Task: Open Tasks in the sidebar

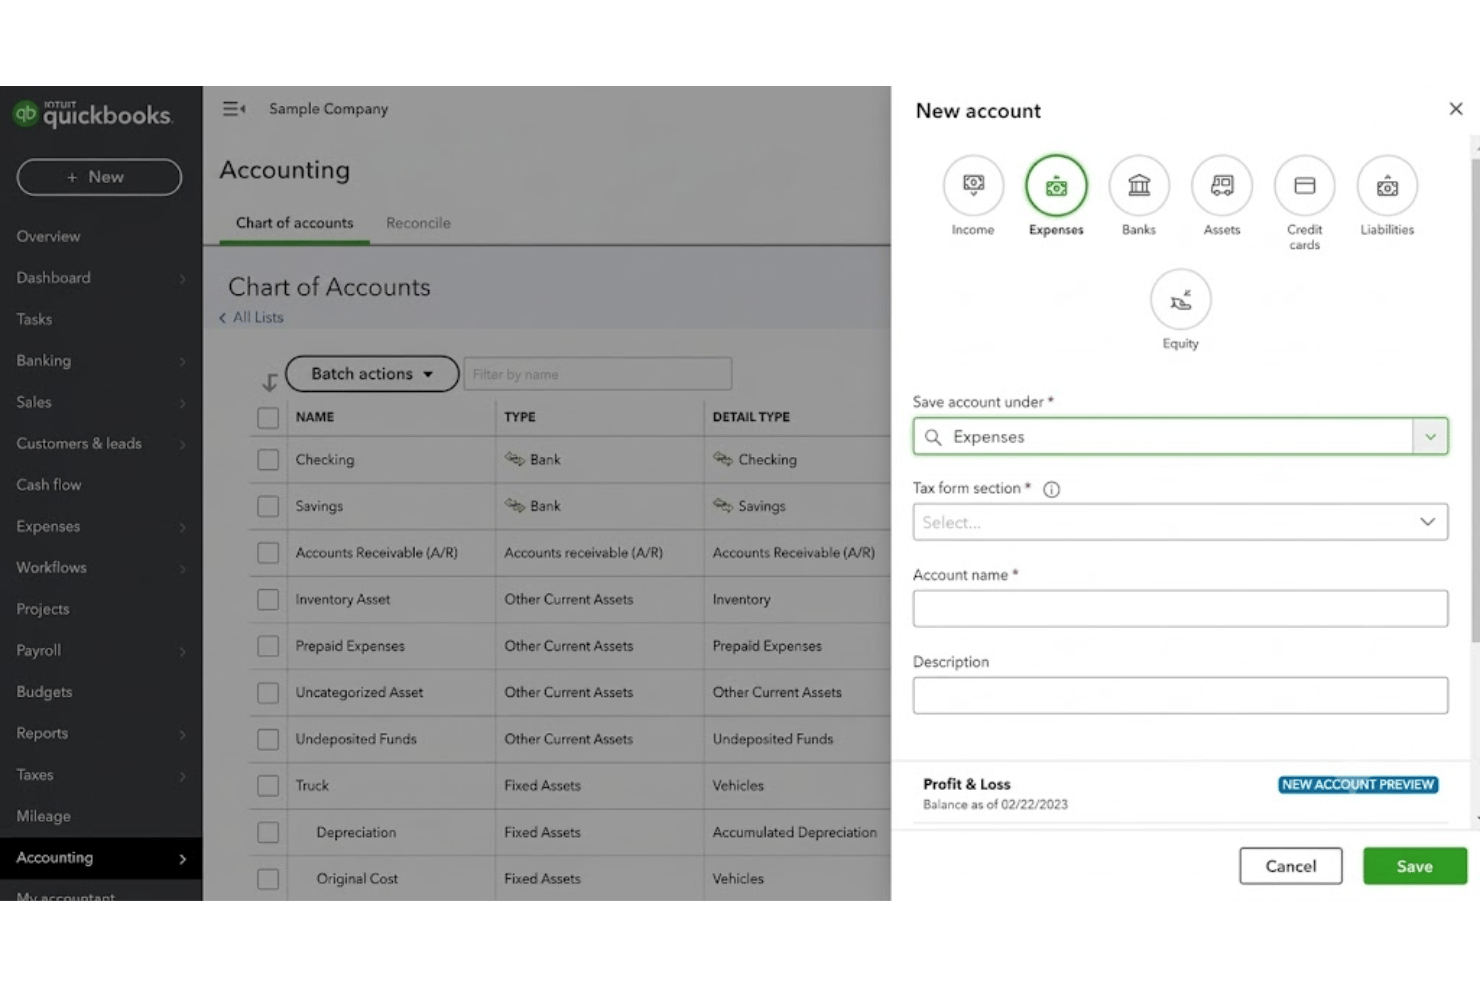Action: coord(34,319)
